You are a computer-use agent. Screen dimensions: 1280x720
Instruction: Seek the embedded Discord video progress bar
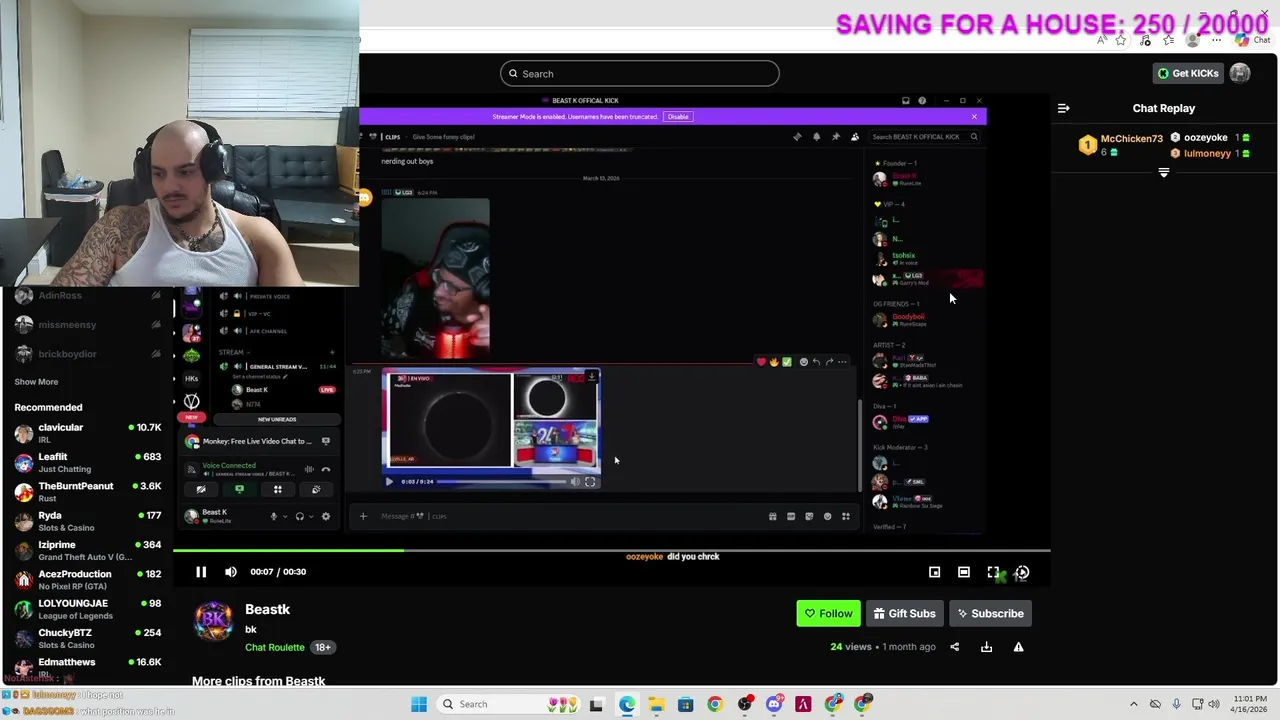pyautogui.click(x=502, y=482)
